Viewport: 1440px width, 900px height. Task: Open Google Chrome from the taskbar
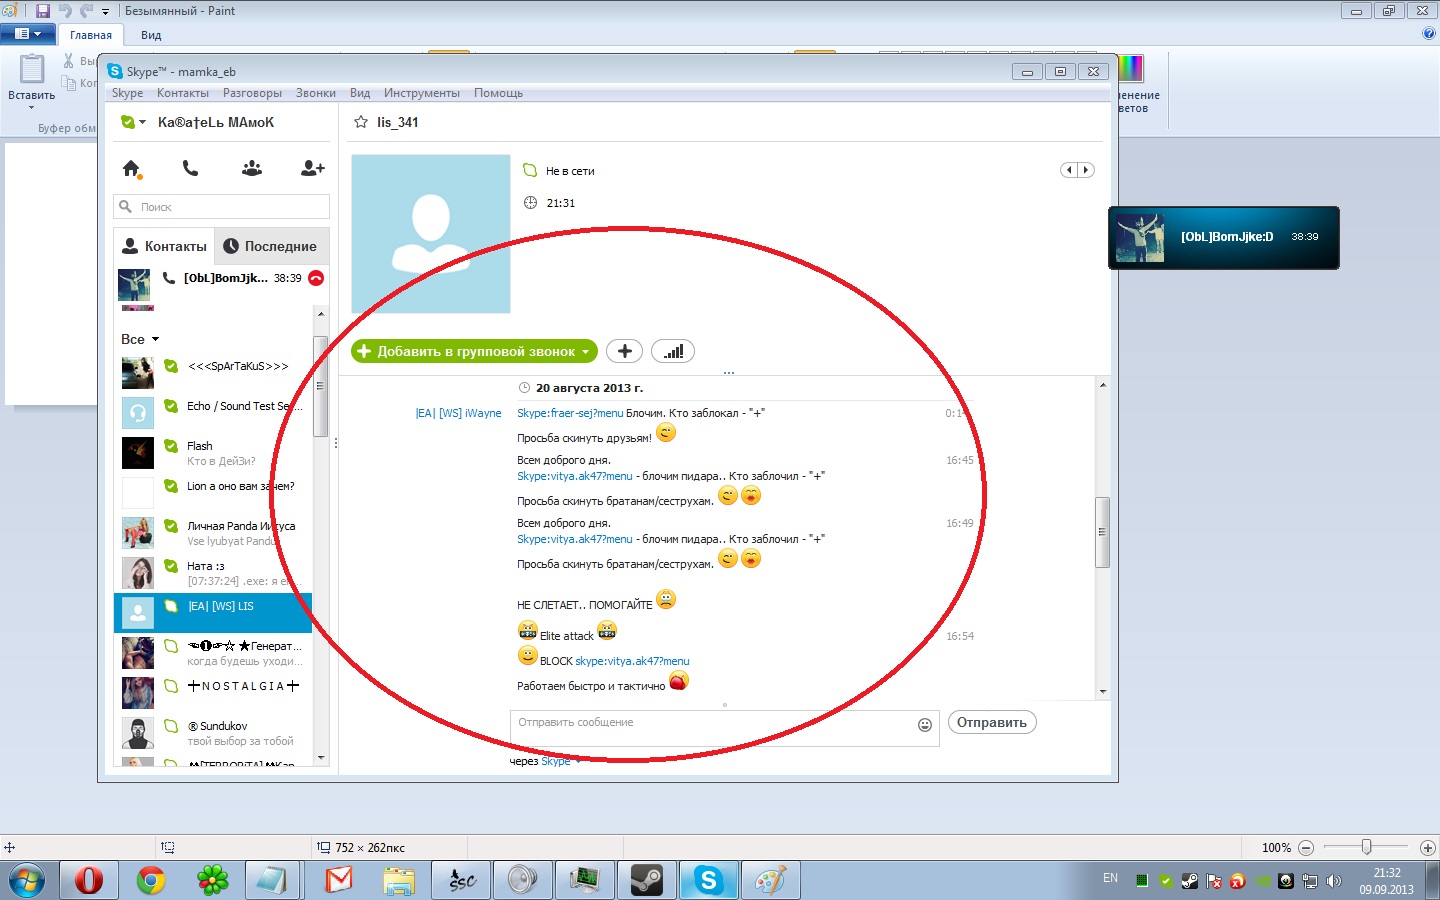[151, 880]
